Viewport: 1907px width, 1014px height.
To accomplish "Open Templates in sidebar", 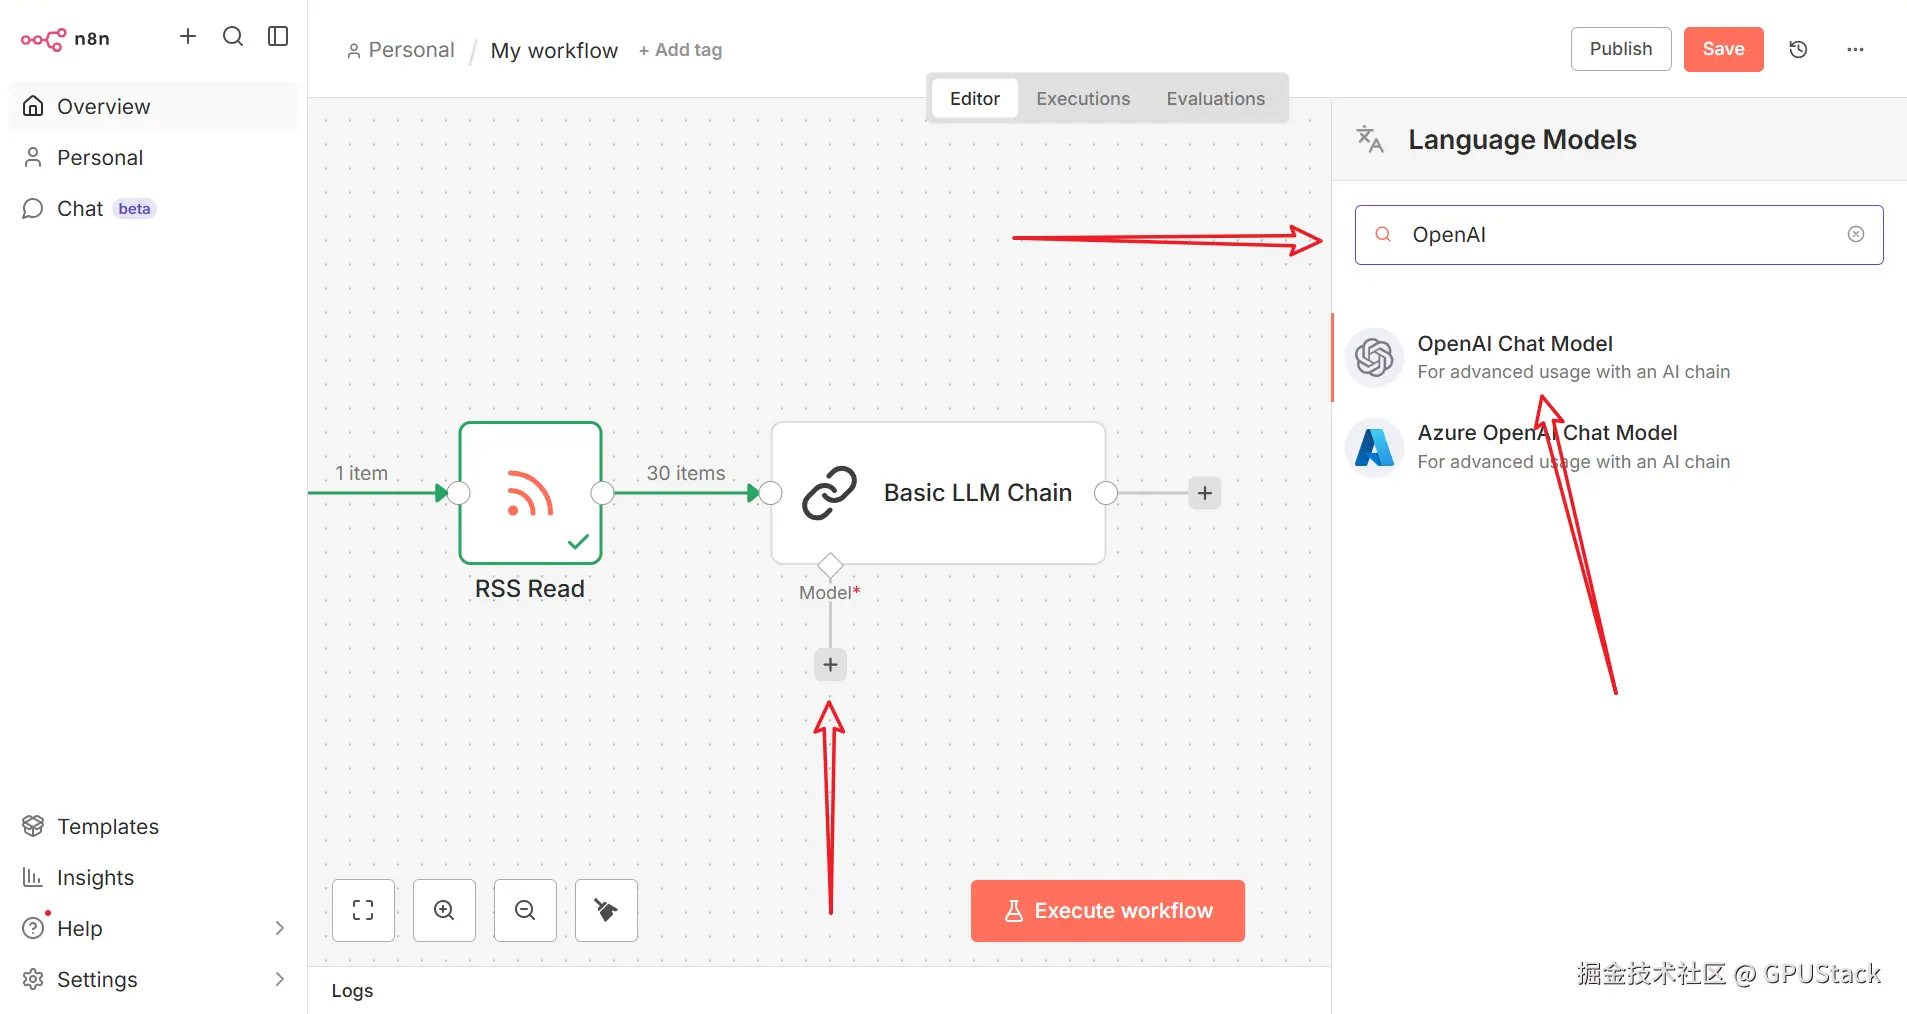I will 154,826.
